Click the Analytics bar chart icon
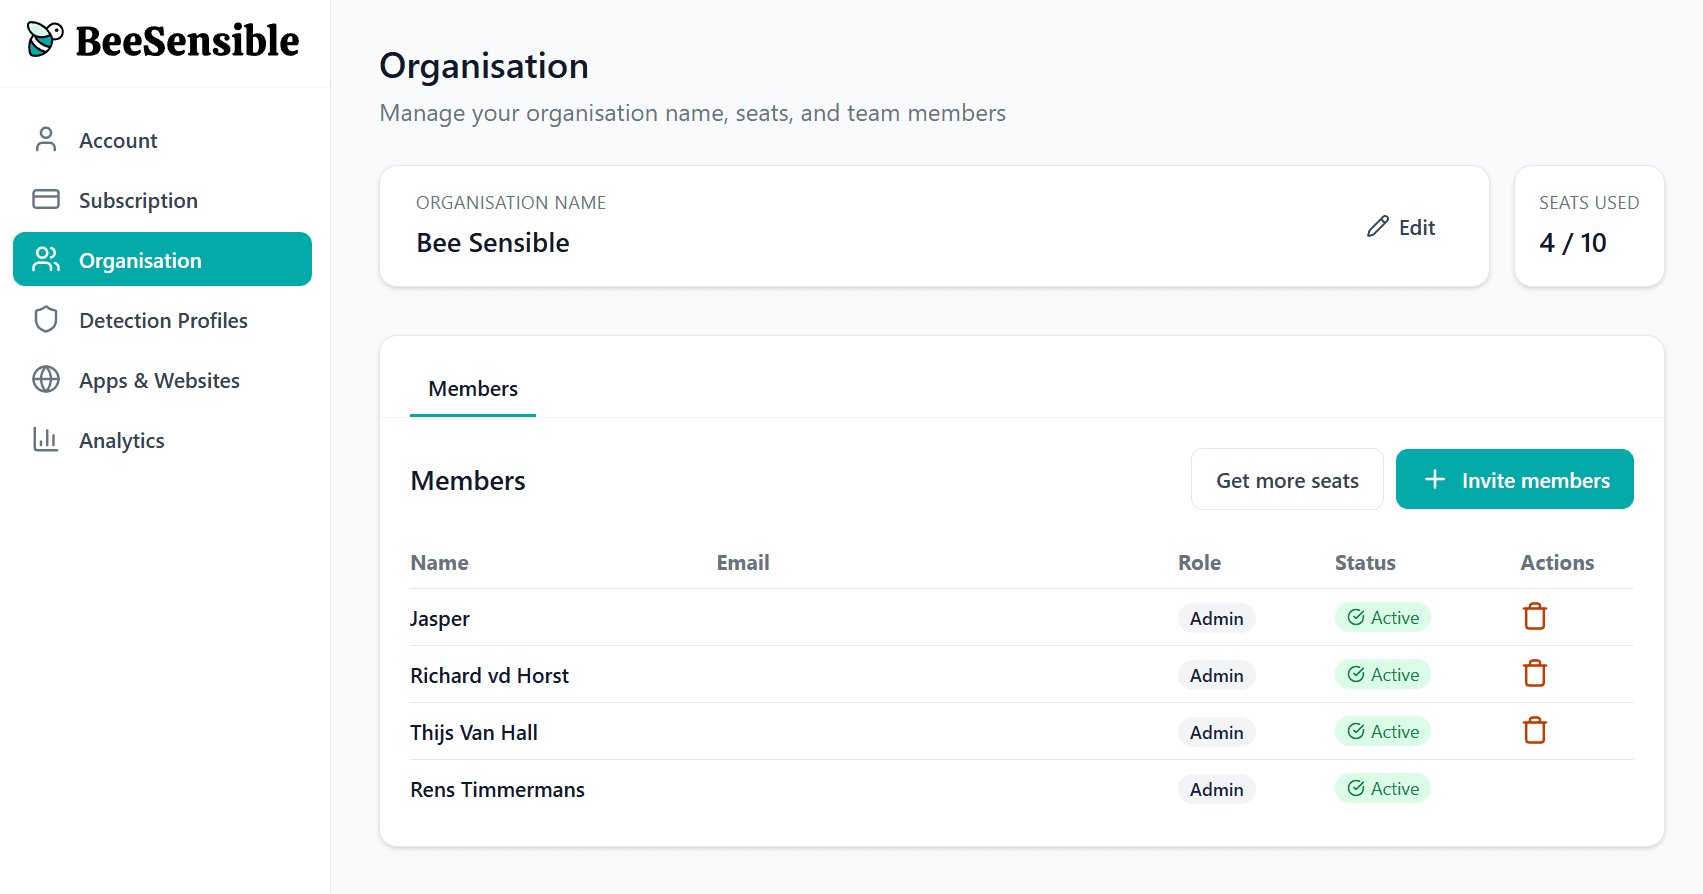This screenshot has height=894, width=1703. point(46,440)
